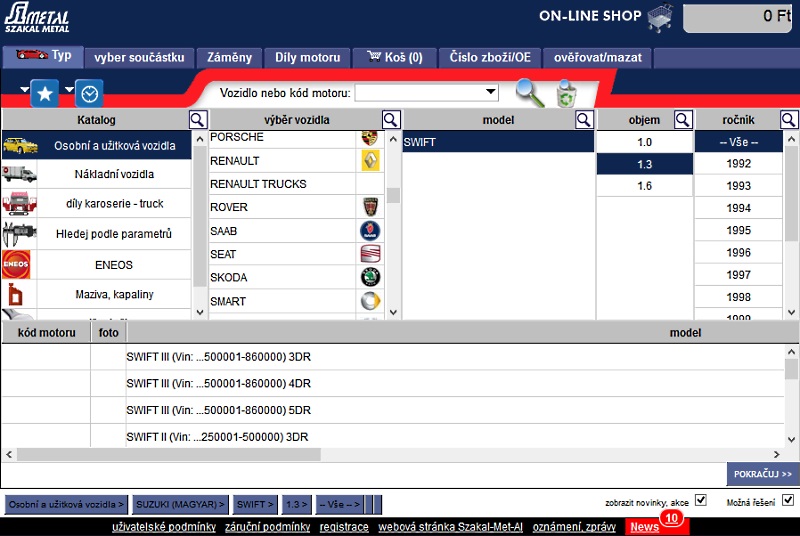Click the Seat brand logo
800x536 pixels.
click(x=370, y=253)
